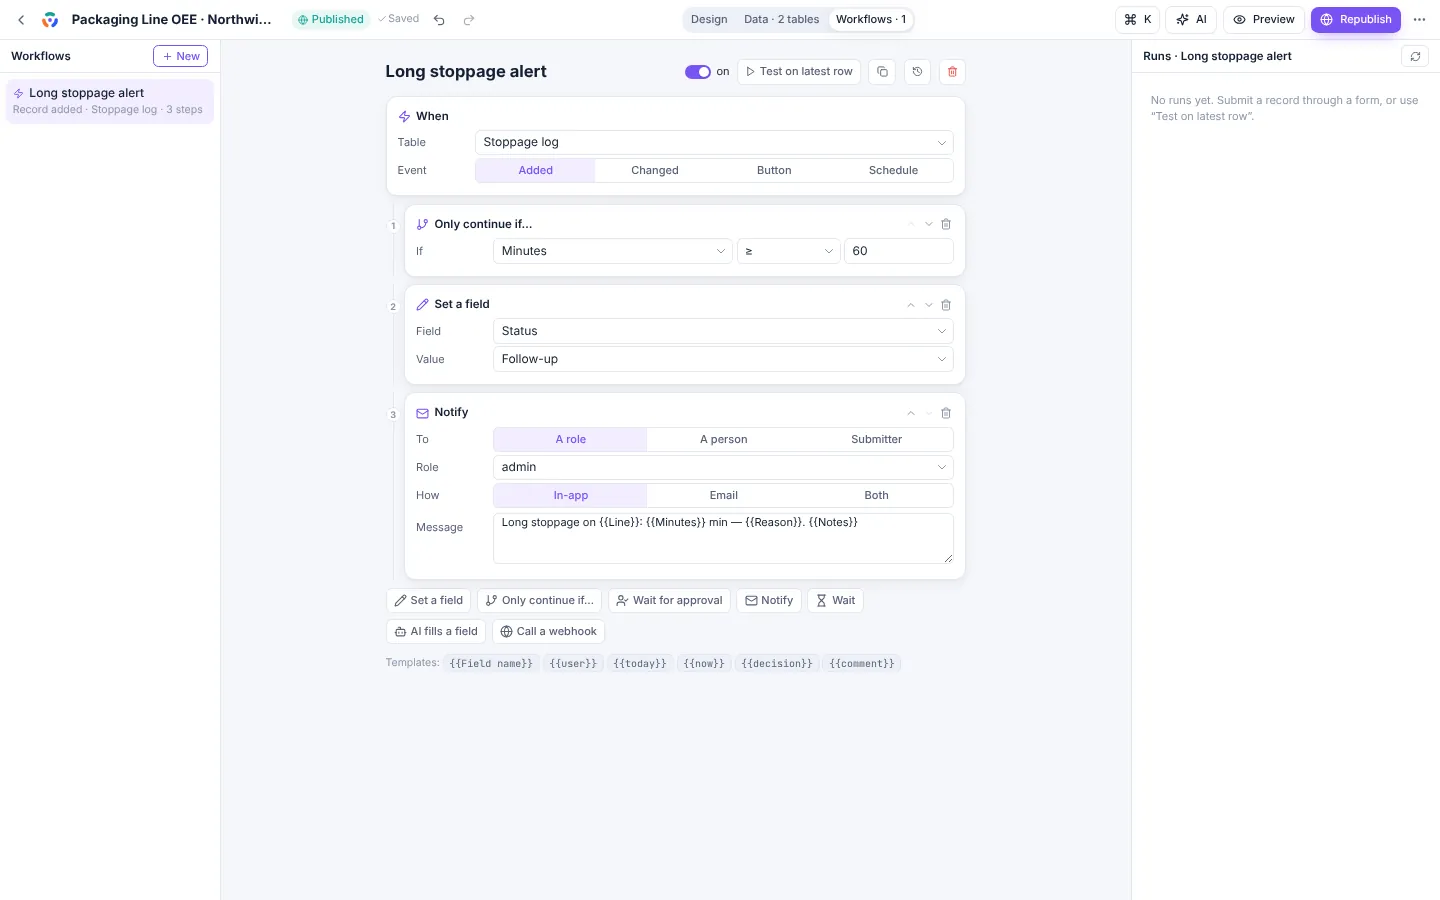
Task: Click the Republish button
Action: [1356, 19]
